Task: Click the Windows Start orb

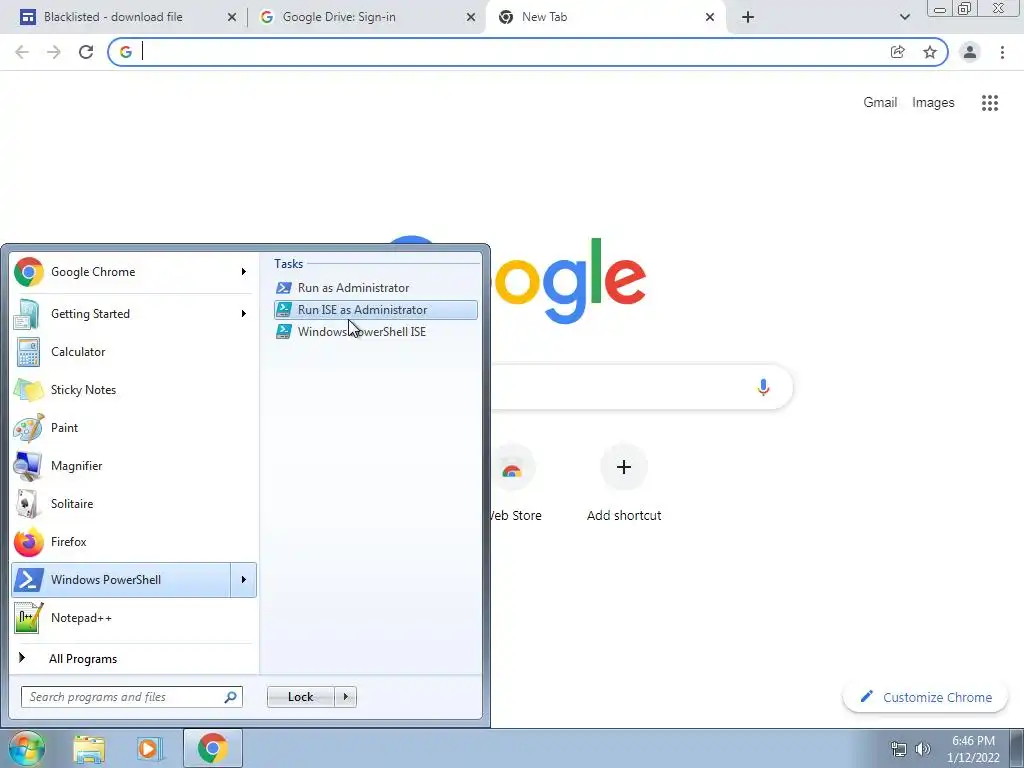Action: [26, 748]
